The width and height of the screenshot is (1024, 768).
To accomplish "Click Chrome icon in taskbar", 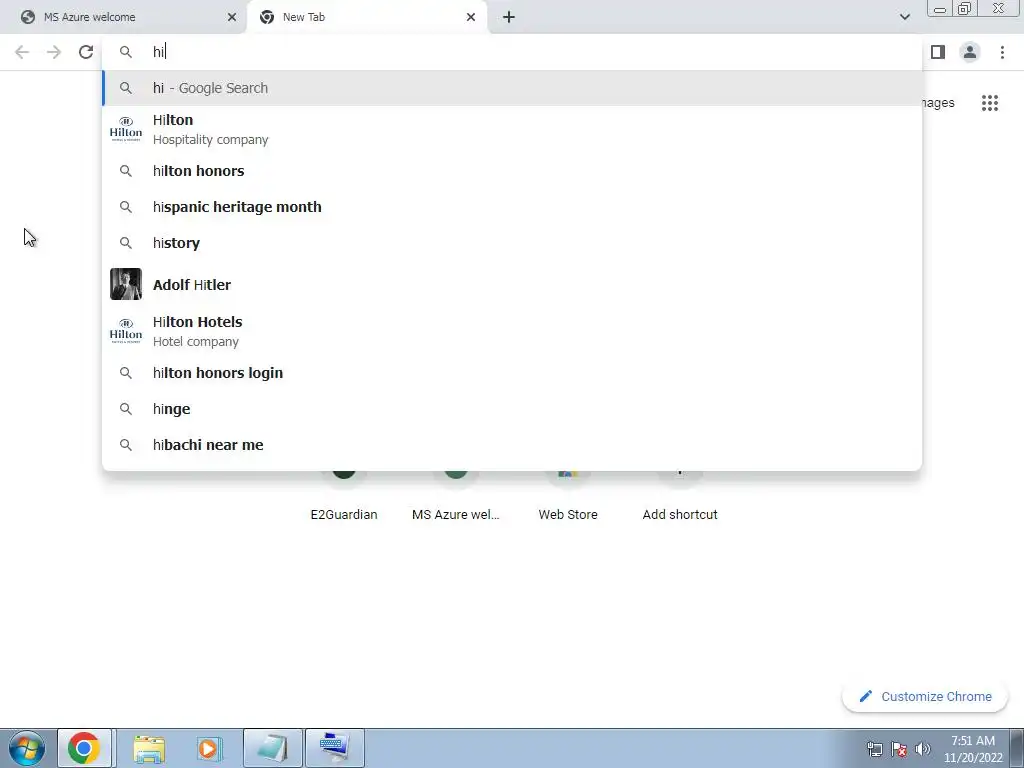I will pos(84,748).
